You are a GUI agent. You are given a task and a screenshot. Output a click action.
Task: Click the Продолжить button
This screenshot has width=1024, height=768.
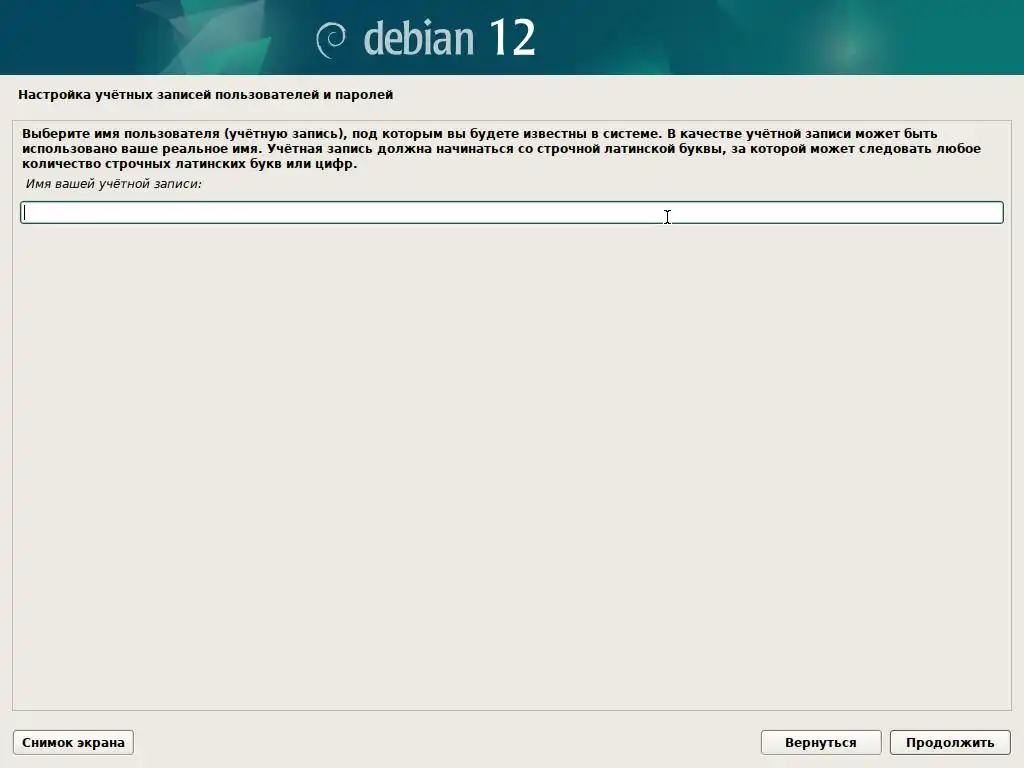(950, 743)
